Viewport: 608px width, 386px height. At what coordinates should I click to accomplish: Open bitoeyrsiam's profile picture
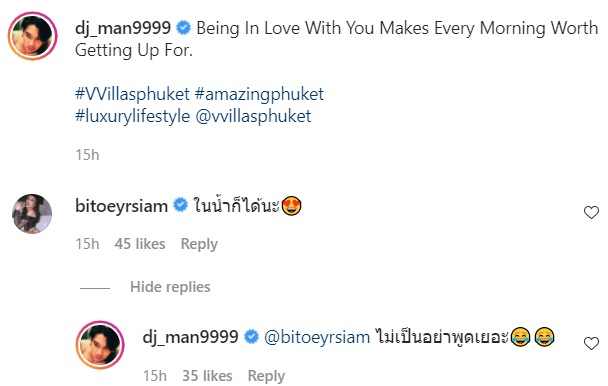coord(32,213)
